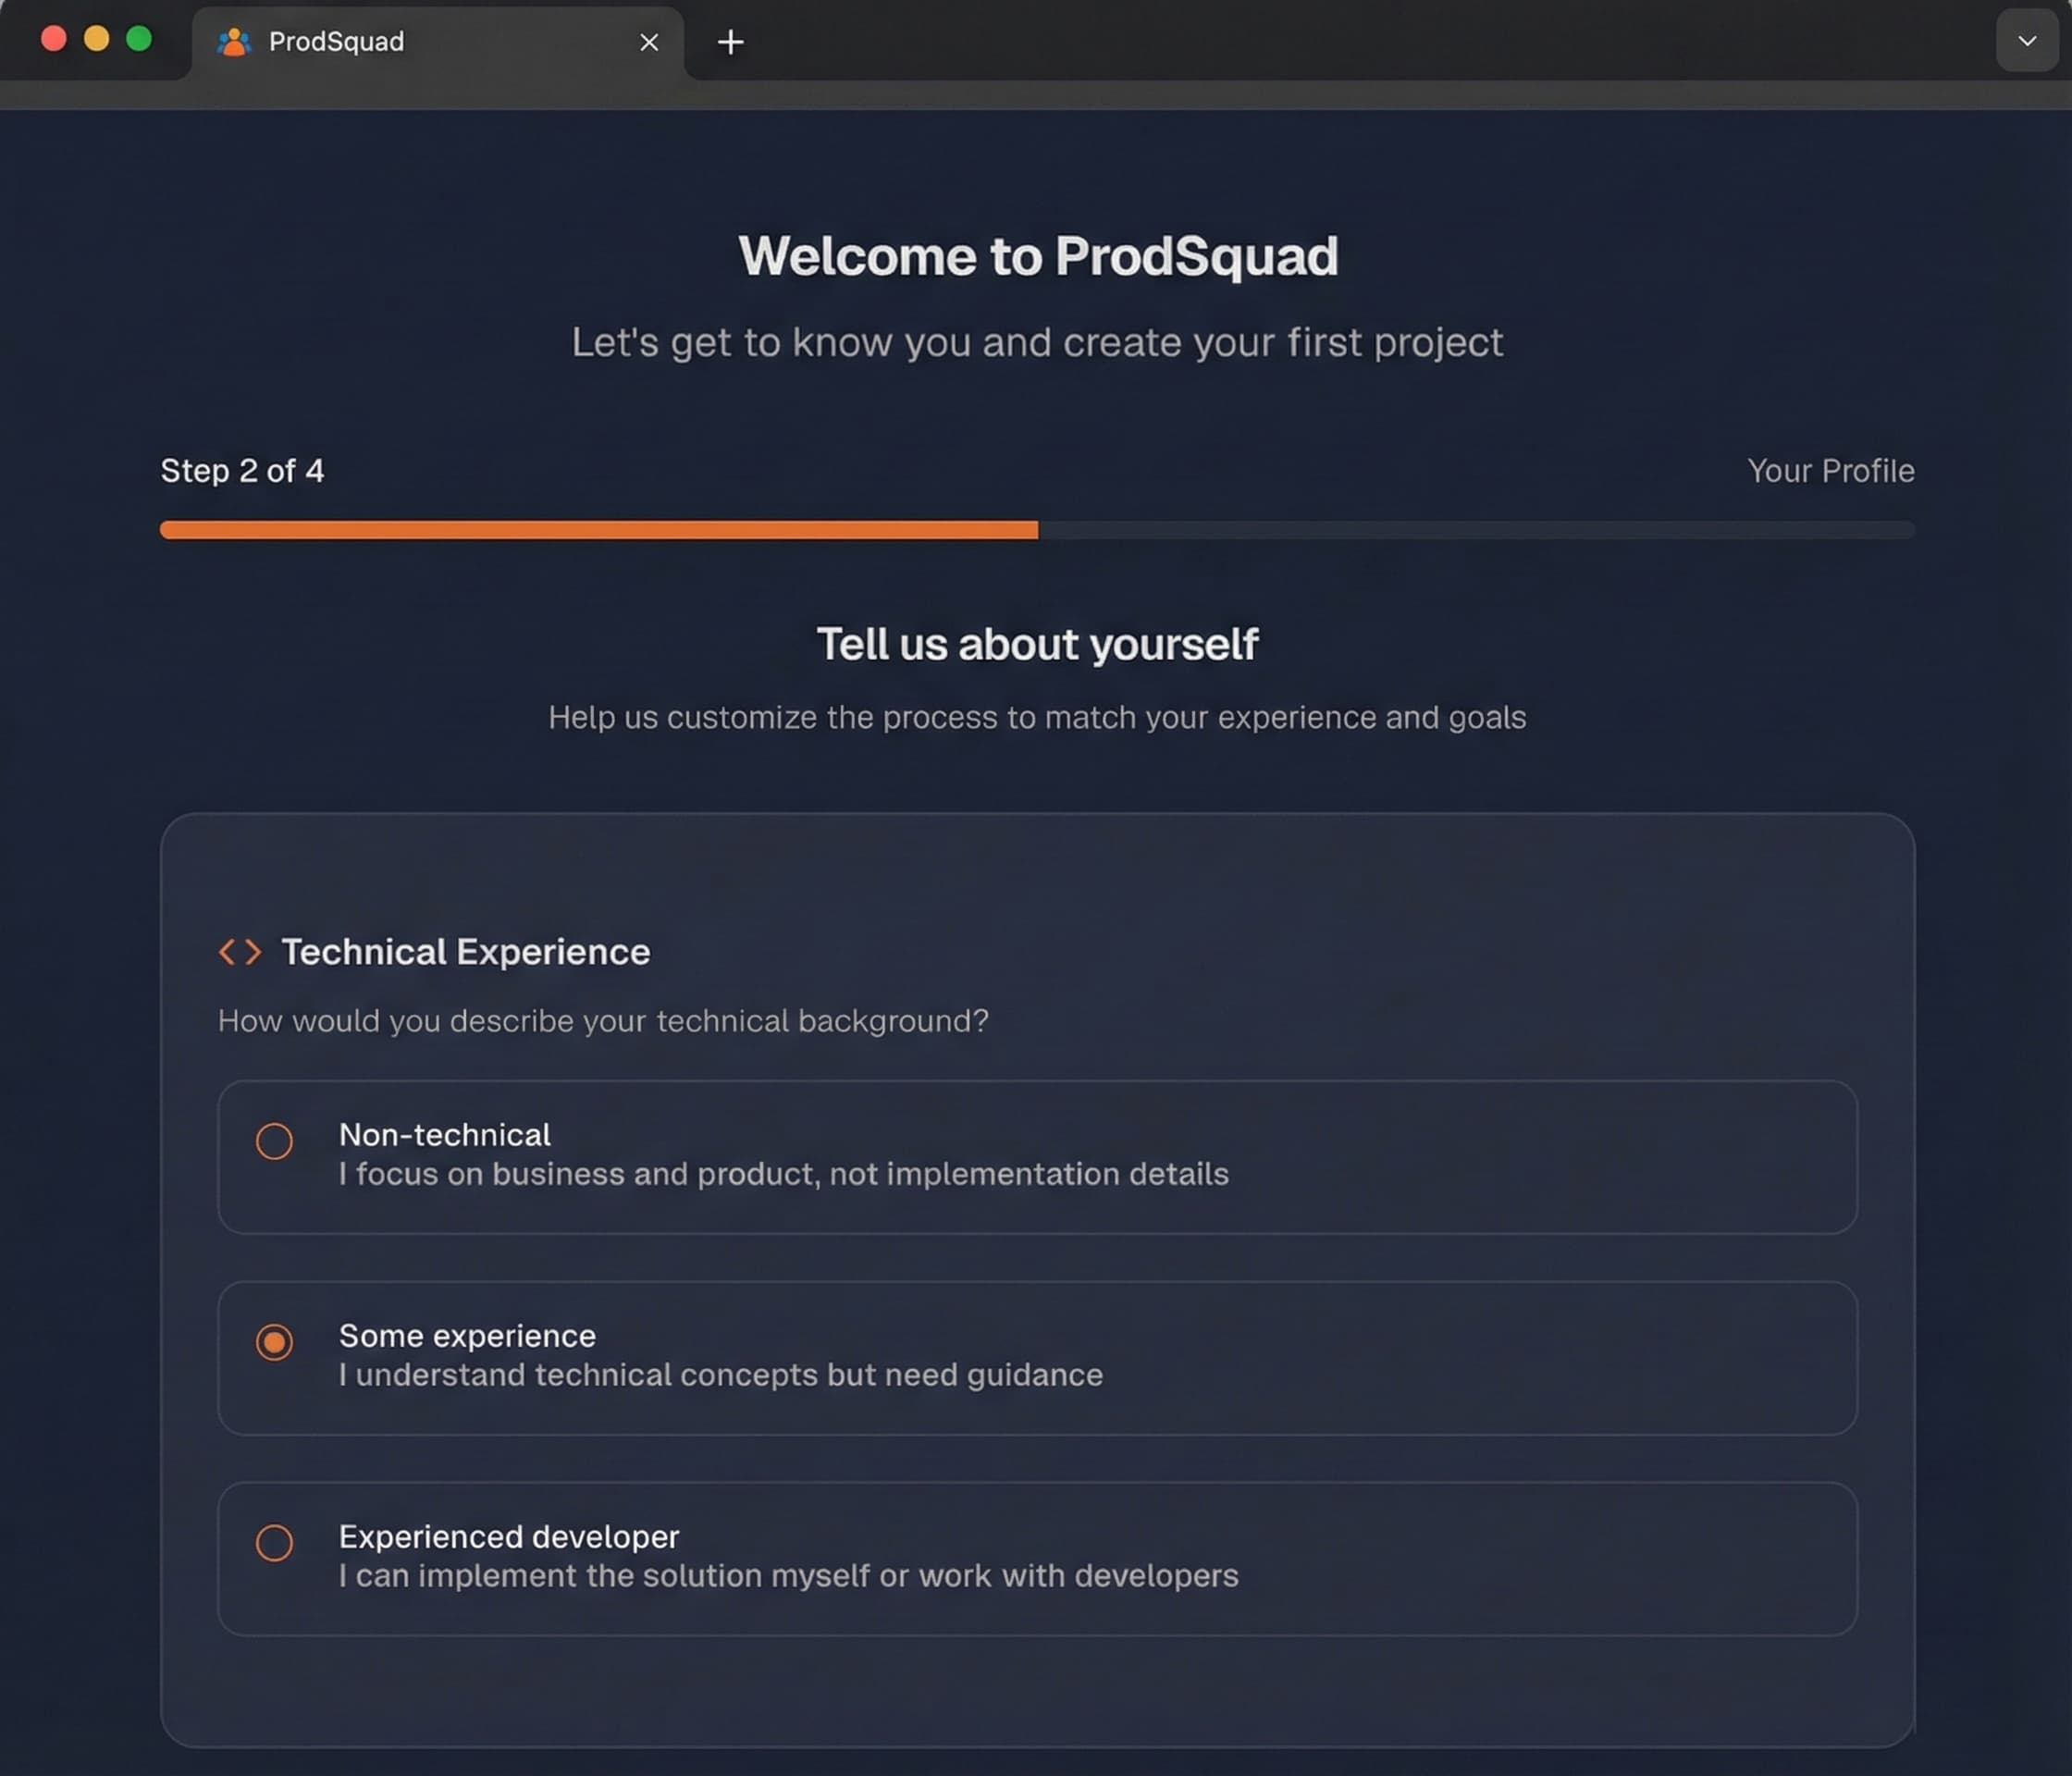Select the Experienced developer radio button

click(x=274, y=1543)
